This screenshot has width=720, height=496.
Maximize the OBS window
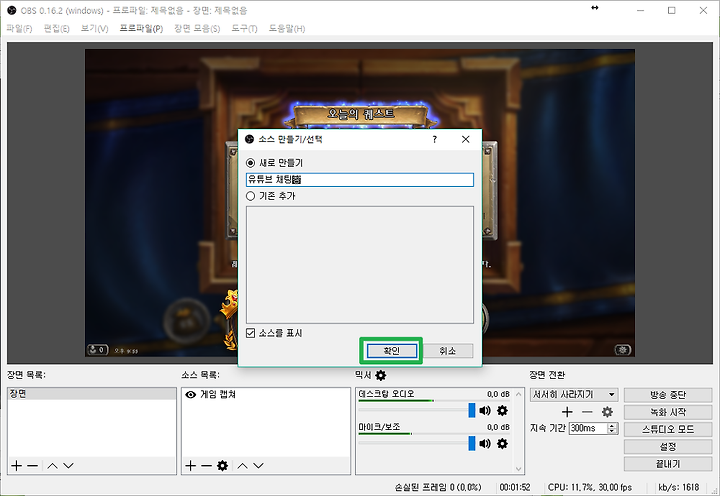click(672, 10)
